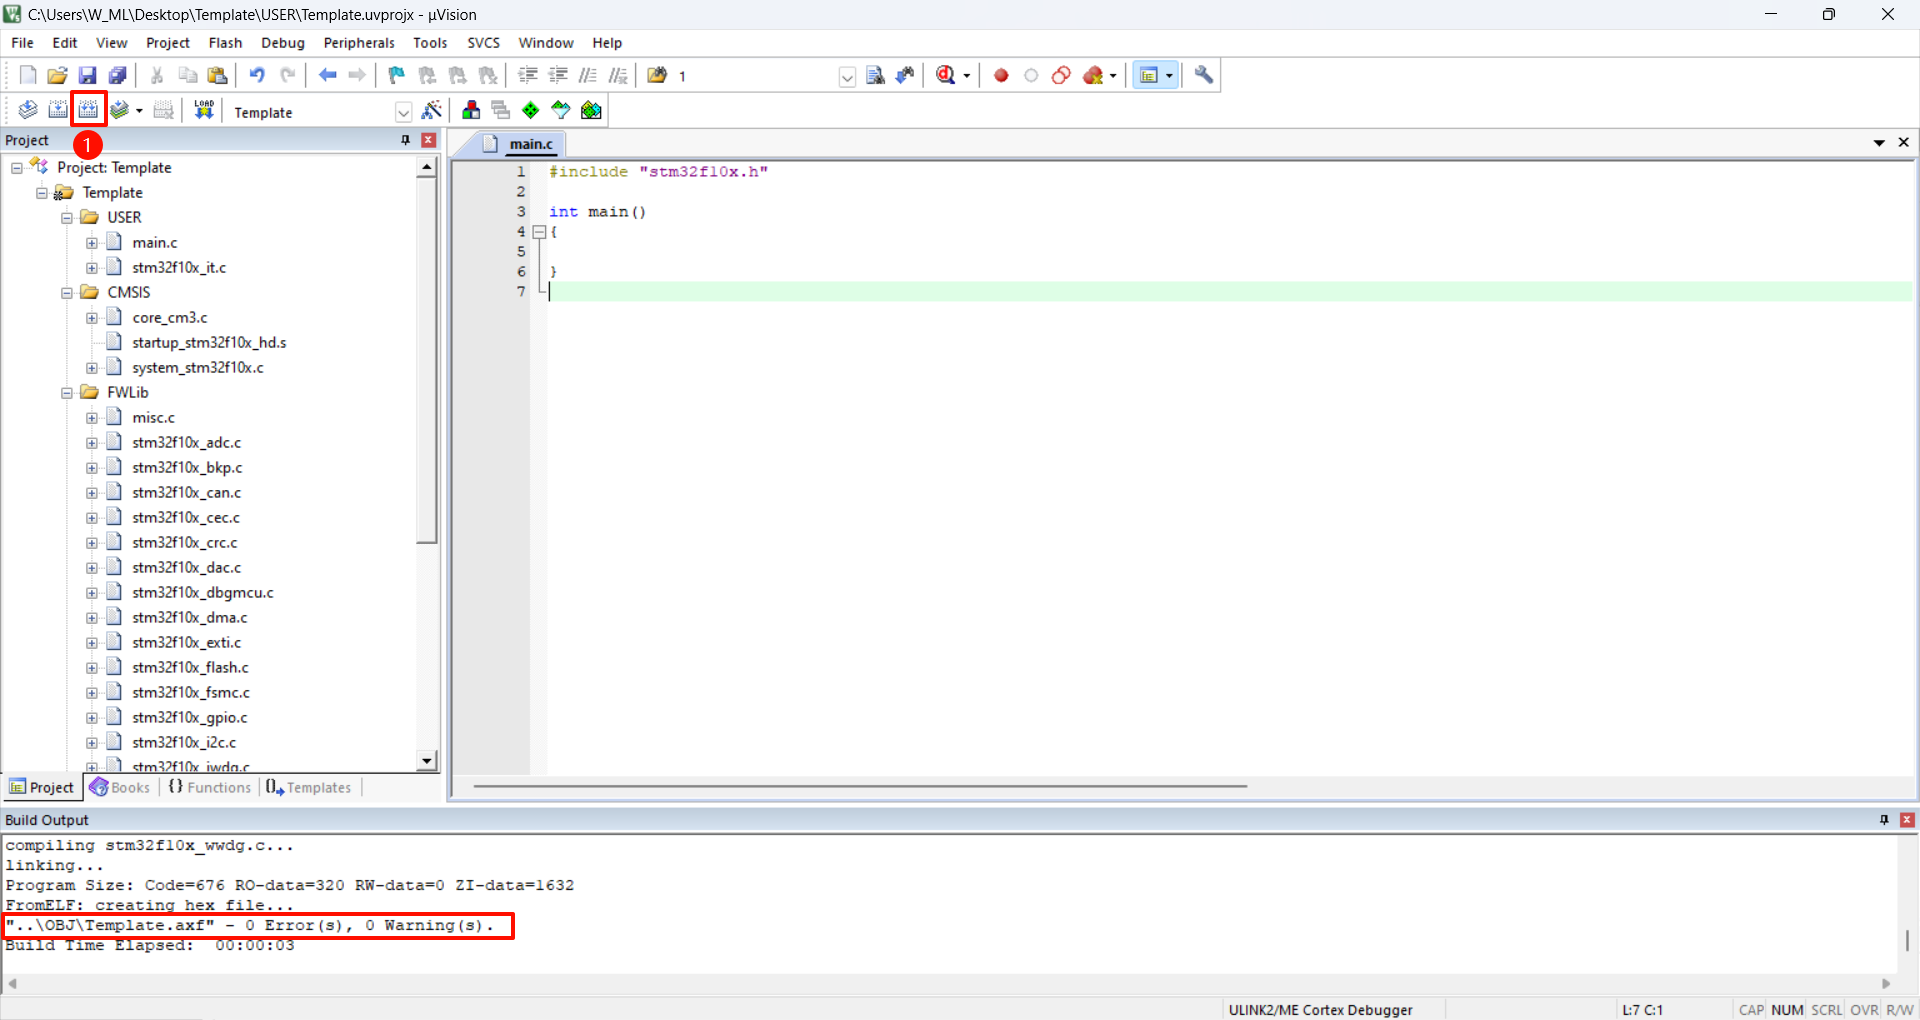
Task: Collapse the code fold at line 4
Action: pos(539,232)
